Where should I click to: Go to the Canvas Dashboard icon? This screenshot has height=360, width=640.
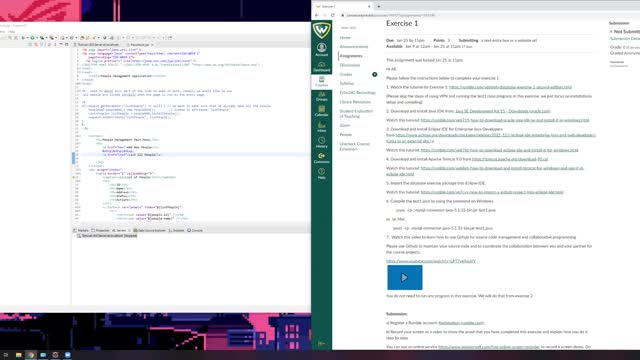point(322,67)
